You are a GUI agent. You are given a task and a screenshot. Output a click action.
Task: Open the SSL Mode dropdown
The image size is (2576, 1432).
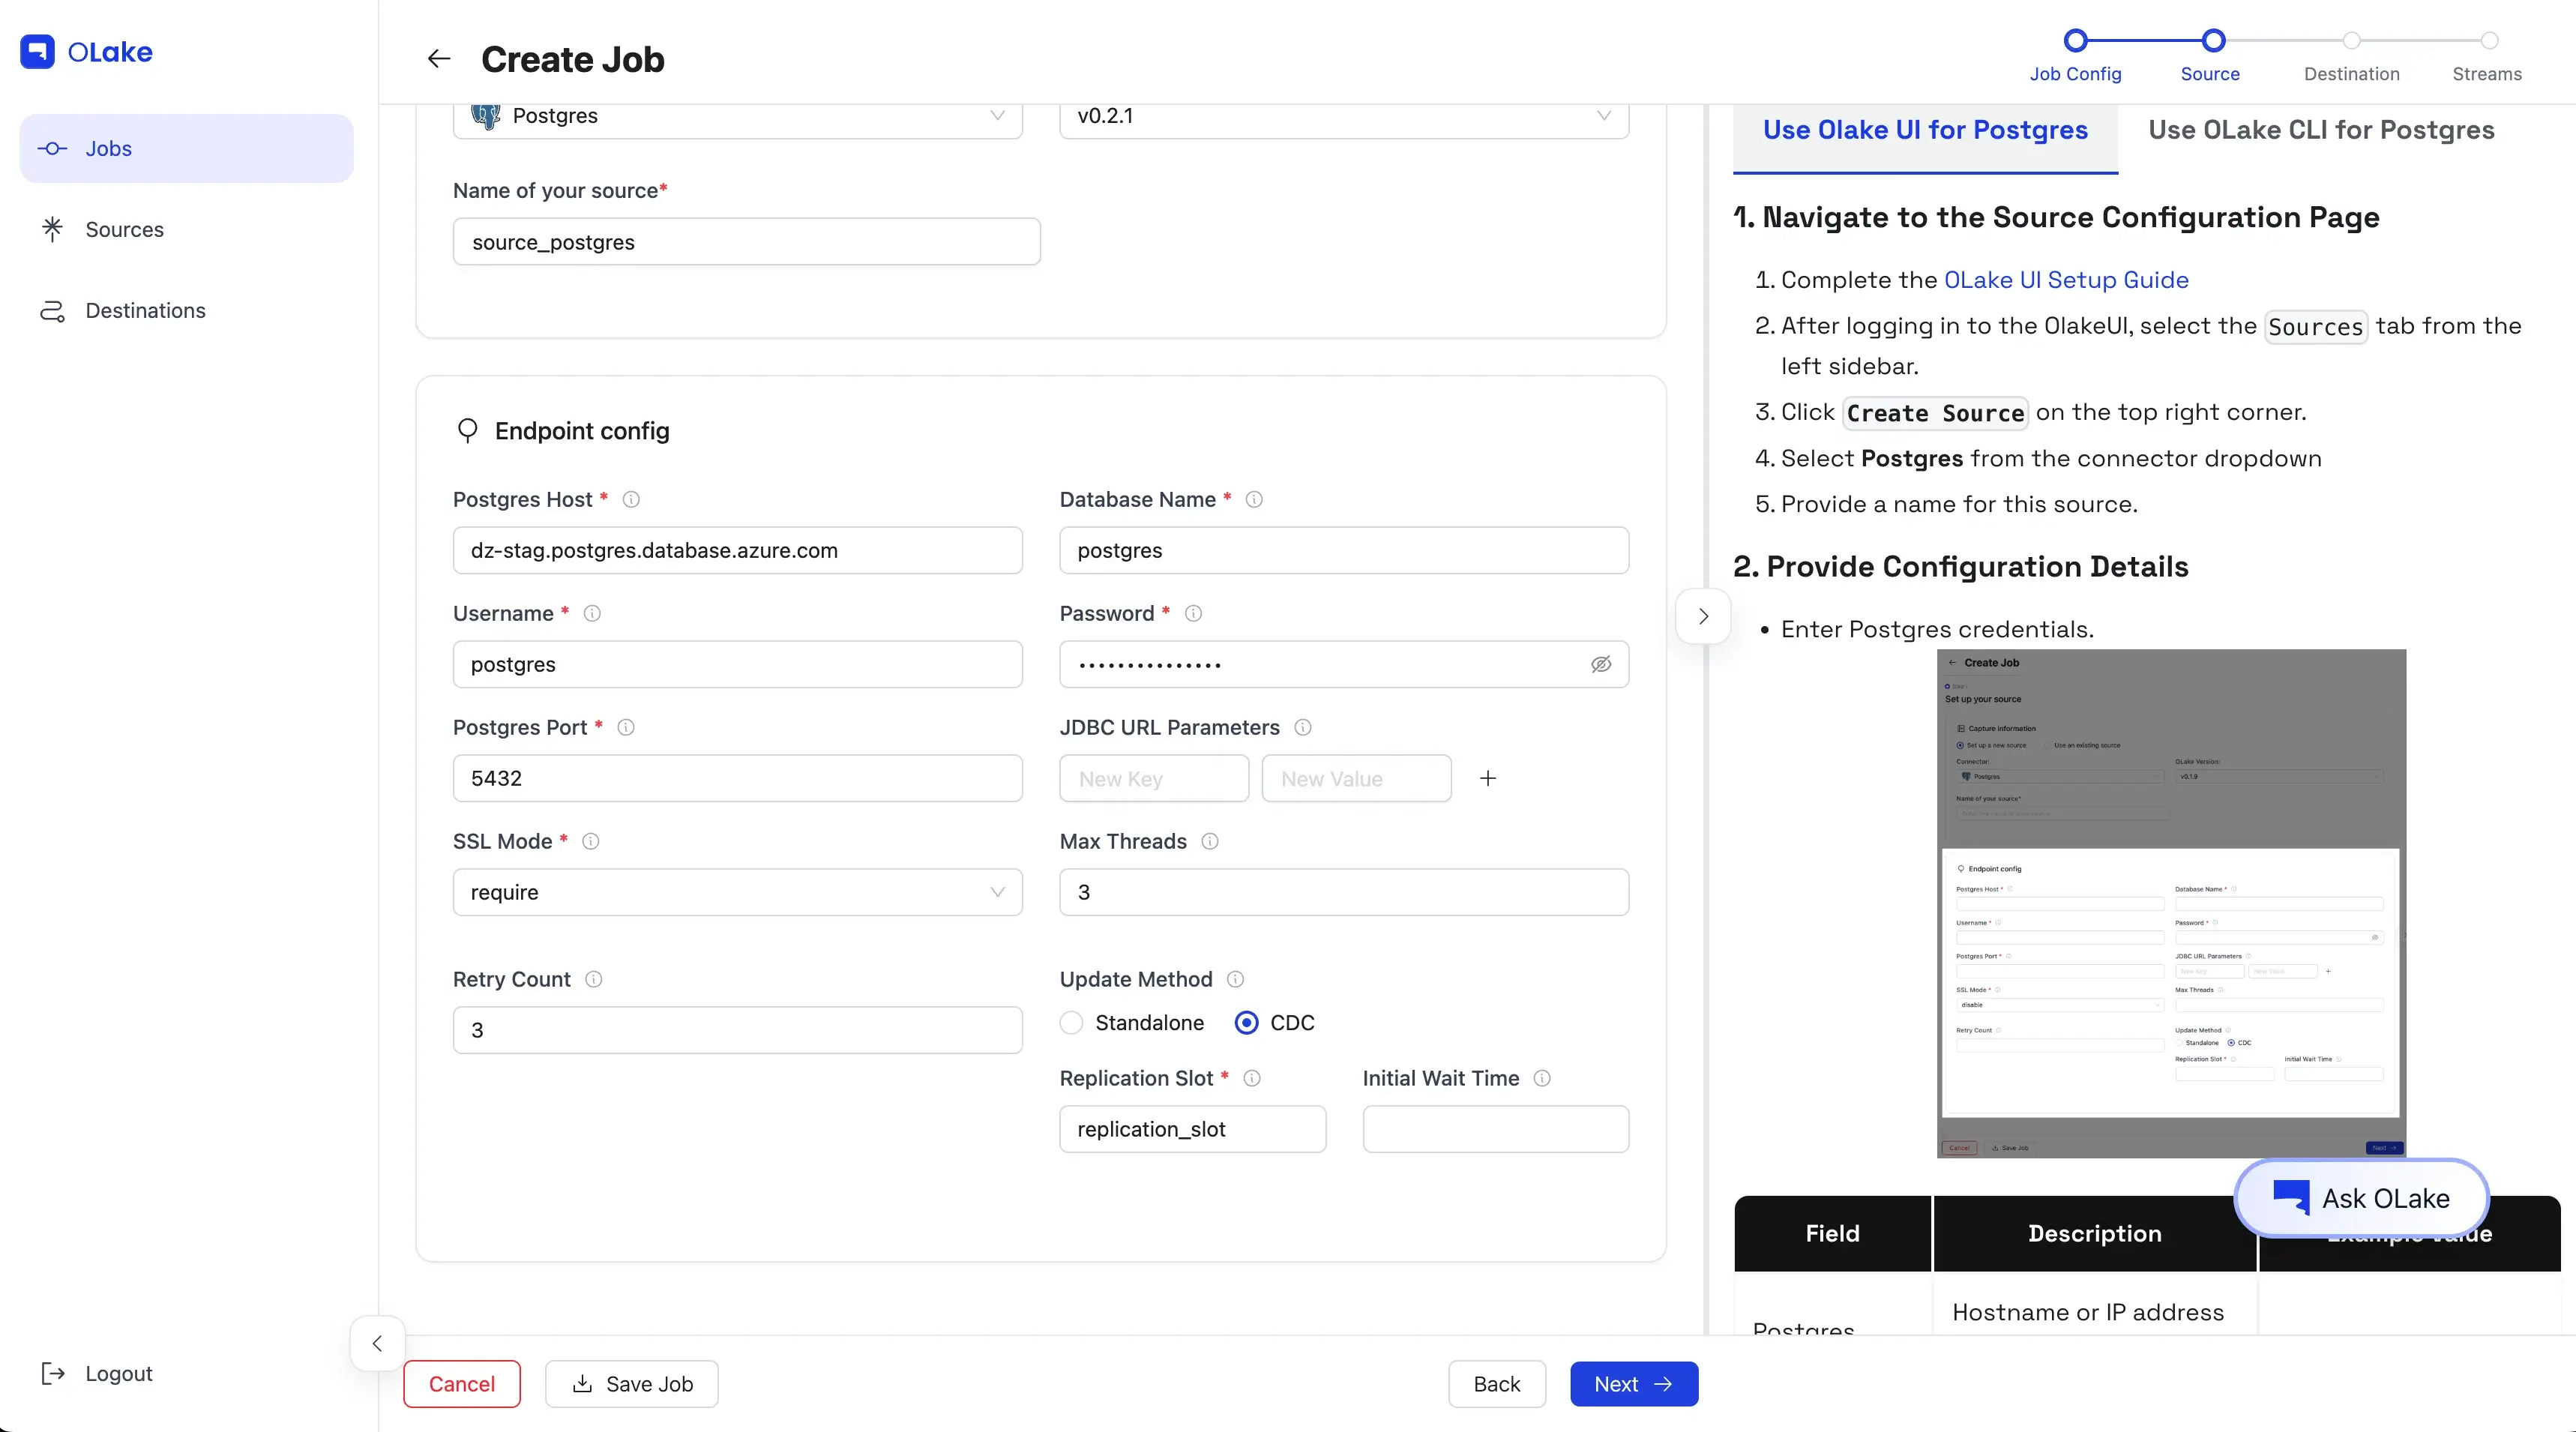(x=738, y=892)
